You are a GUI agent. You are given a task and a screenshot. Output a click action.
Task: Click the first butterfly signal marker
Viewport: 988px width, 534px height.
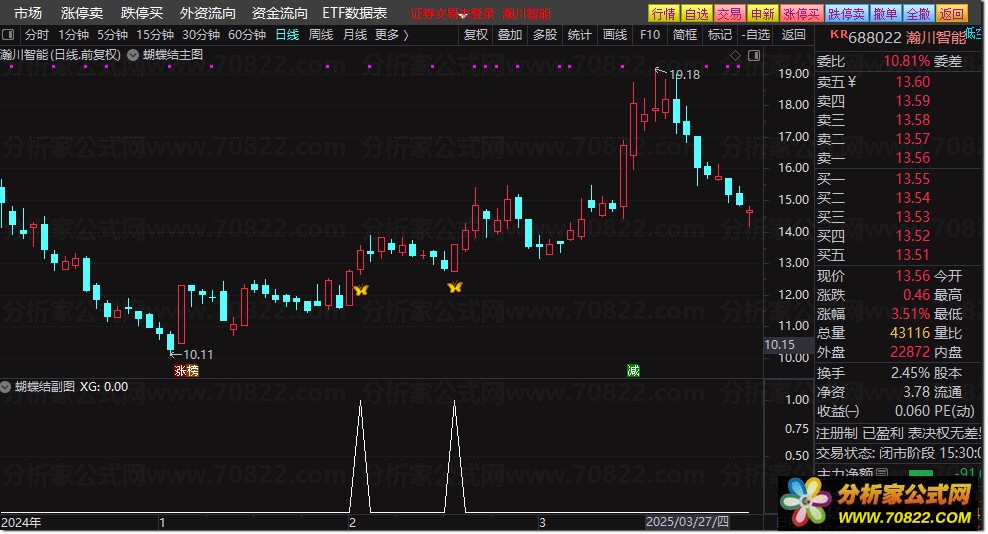(x=360, y=290)
